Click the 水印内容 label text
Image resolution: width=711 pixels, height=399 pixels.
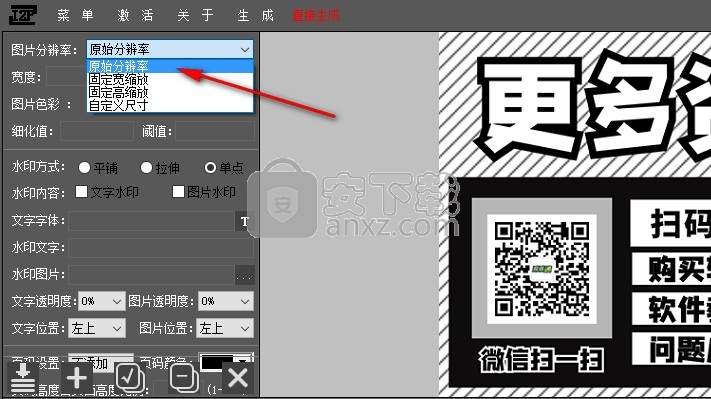[x=38, y=193]
